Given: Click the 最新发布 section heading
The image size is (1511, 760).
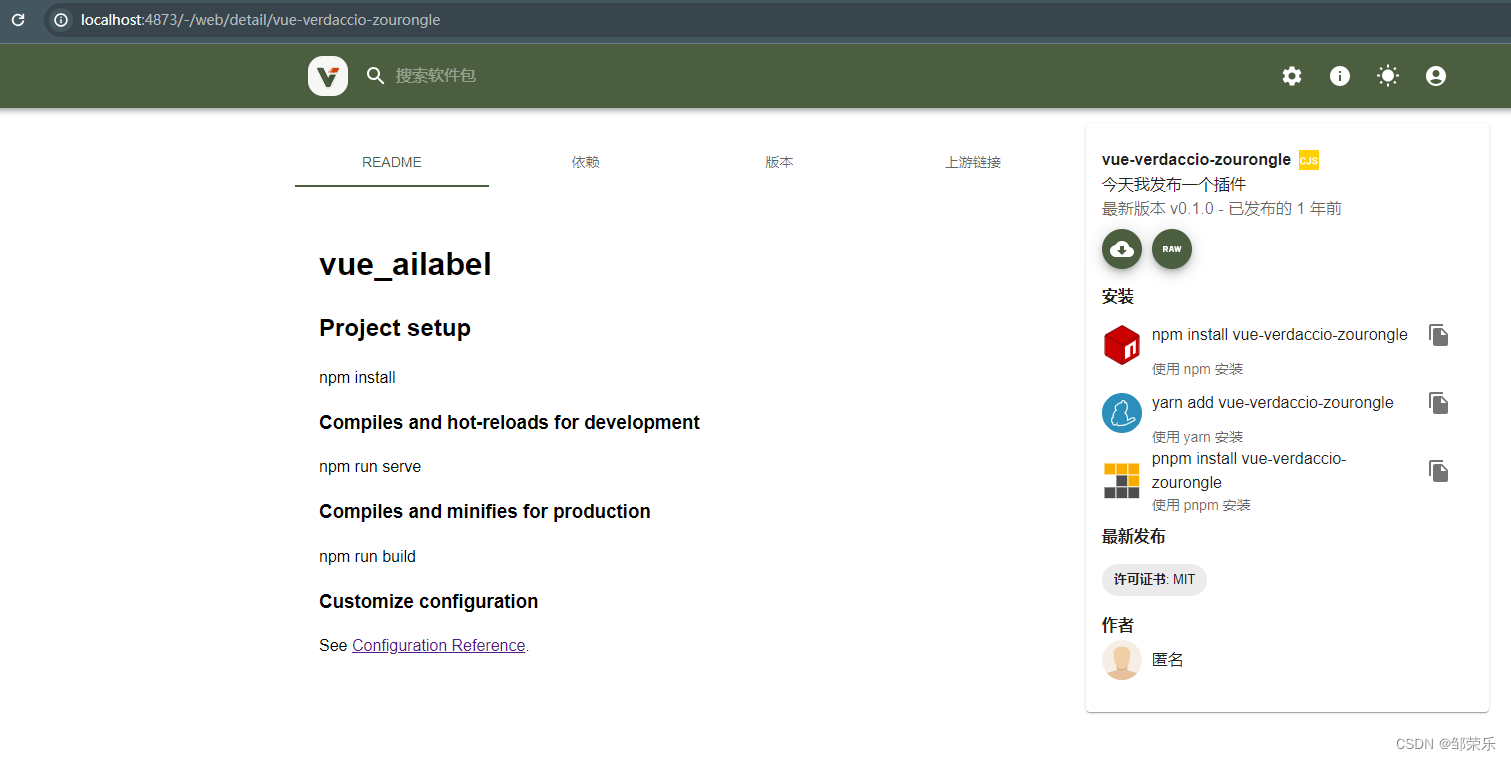Looking at the screenshot, I should coord(1134,537).
